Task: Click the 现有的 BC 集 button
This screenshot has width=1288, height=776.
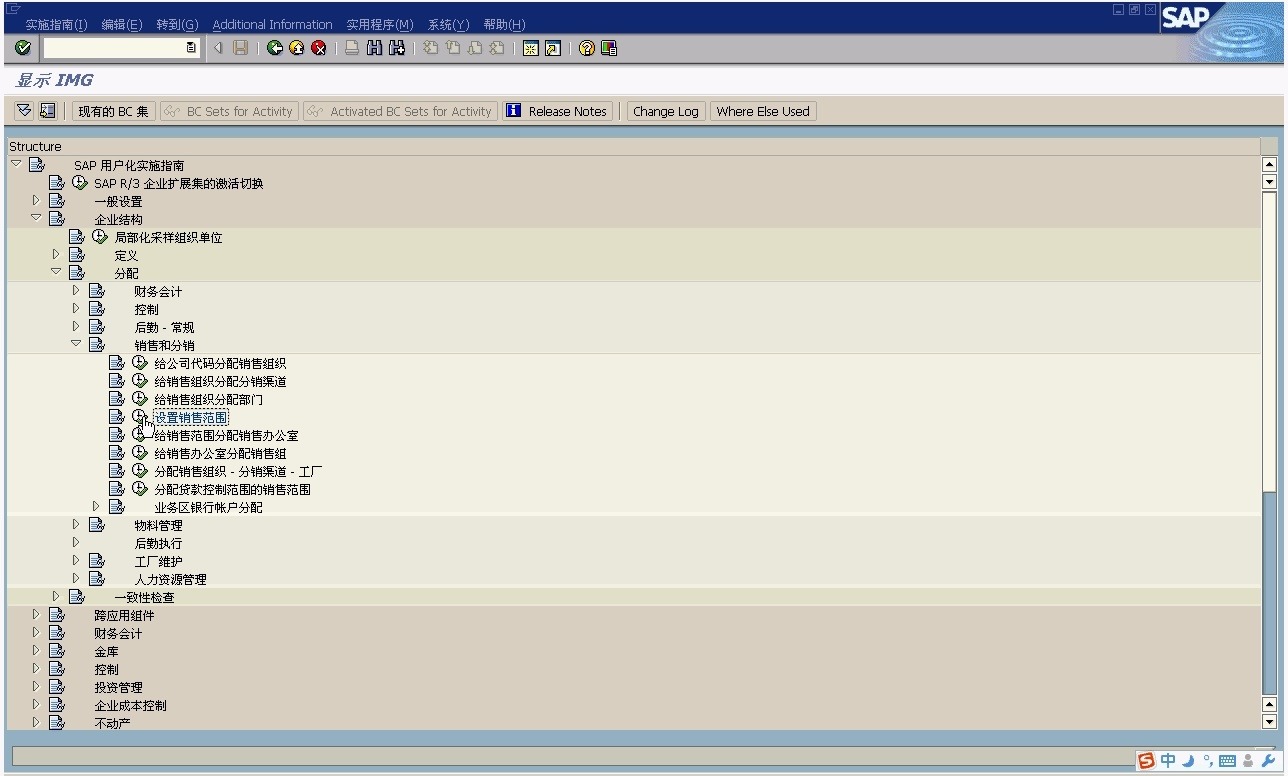Action: pyautogui.click(x=114, y=111)
